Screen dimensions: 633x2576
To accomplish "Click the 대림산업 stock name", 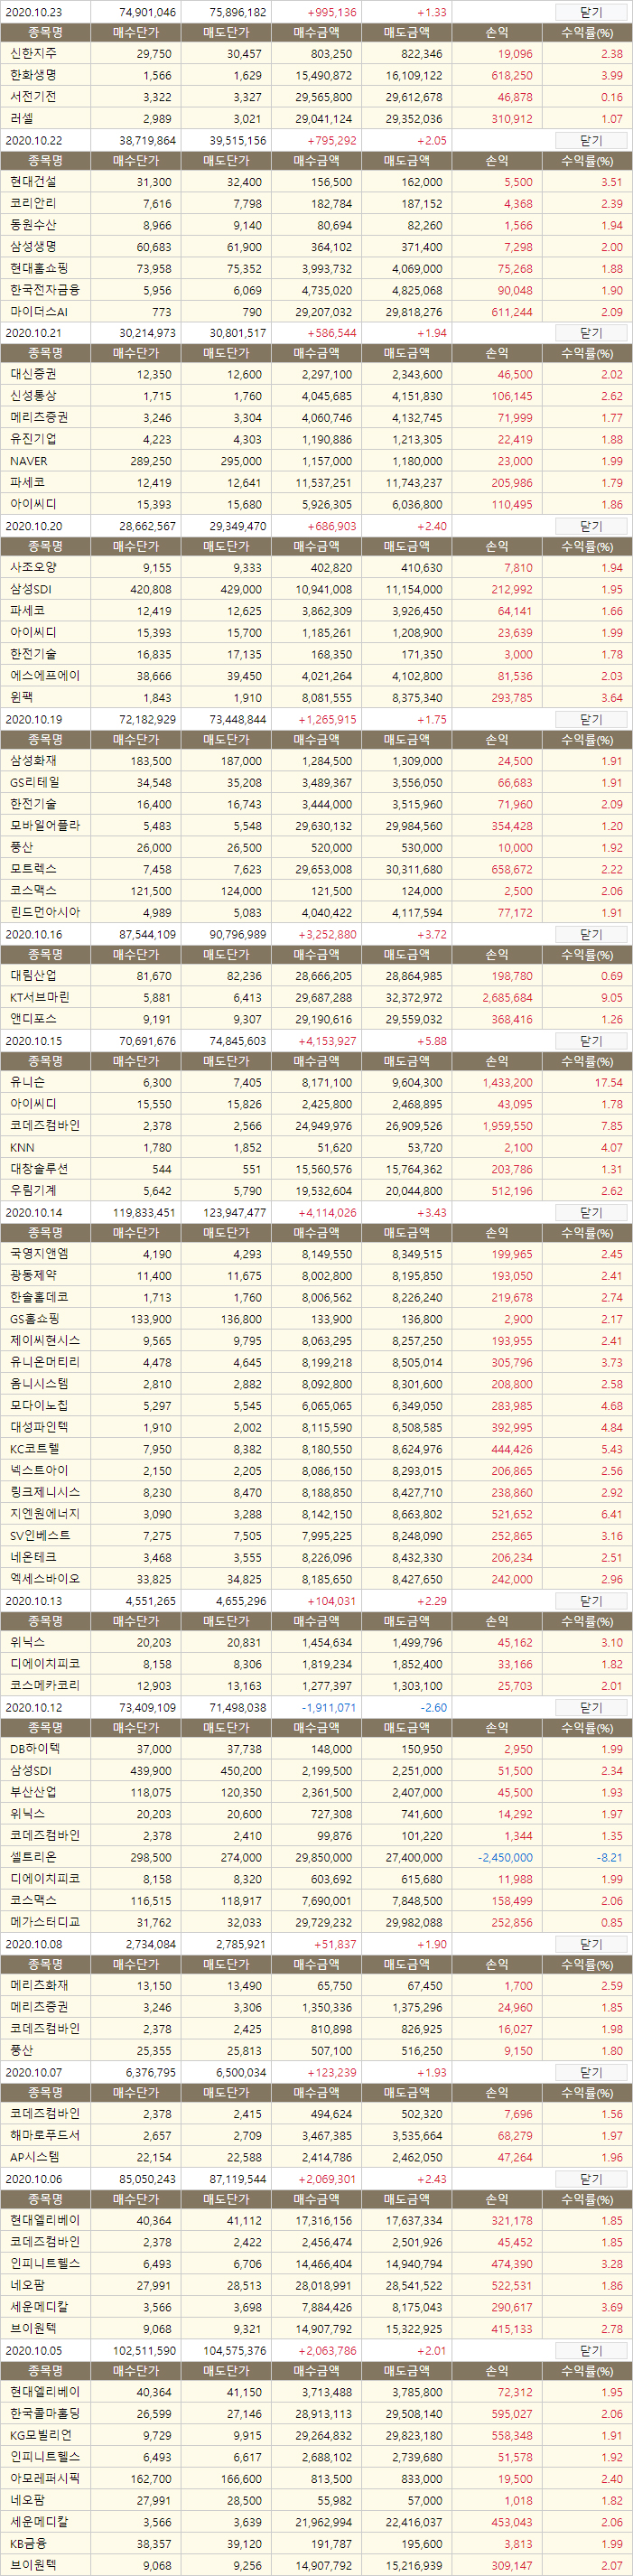I will coord(33,976).
